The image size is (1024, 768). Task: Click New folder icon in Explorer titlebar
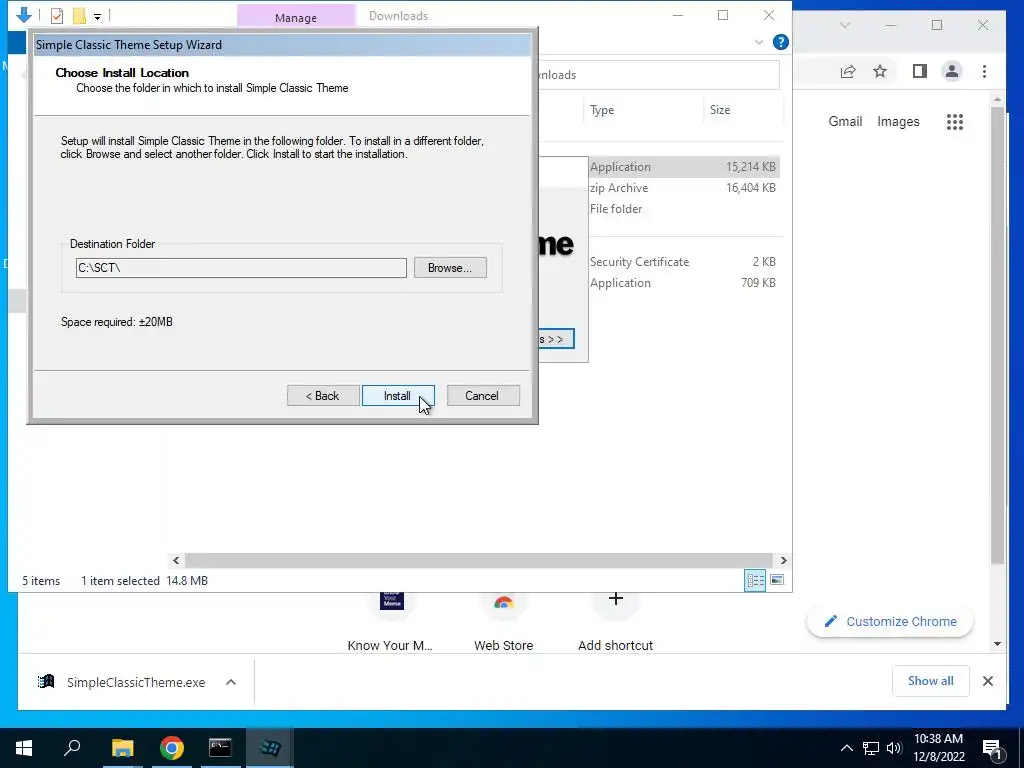(79, 15)
